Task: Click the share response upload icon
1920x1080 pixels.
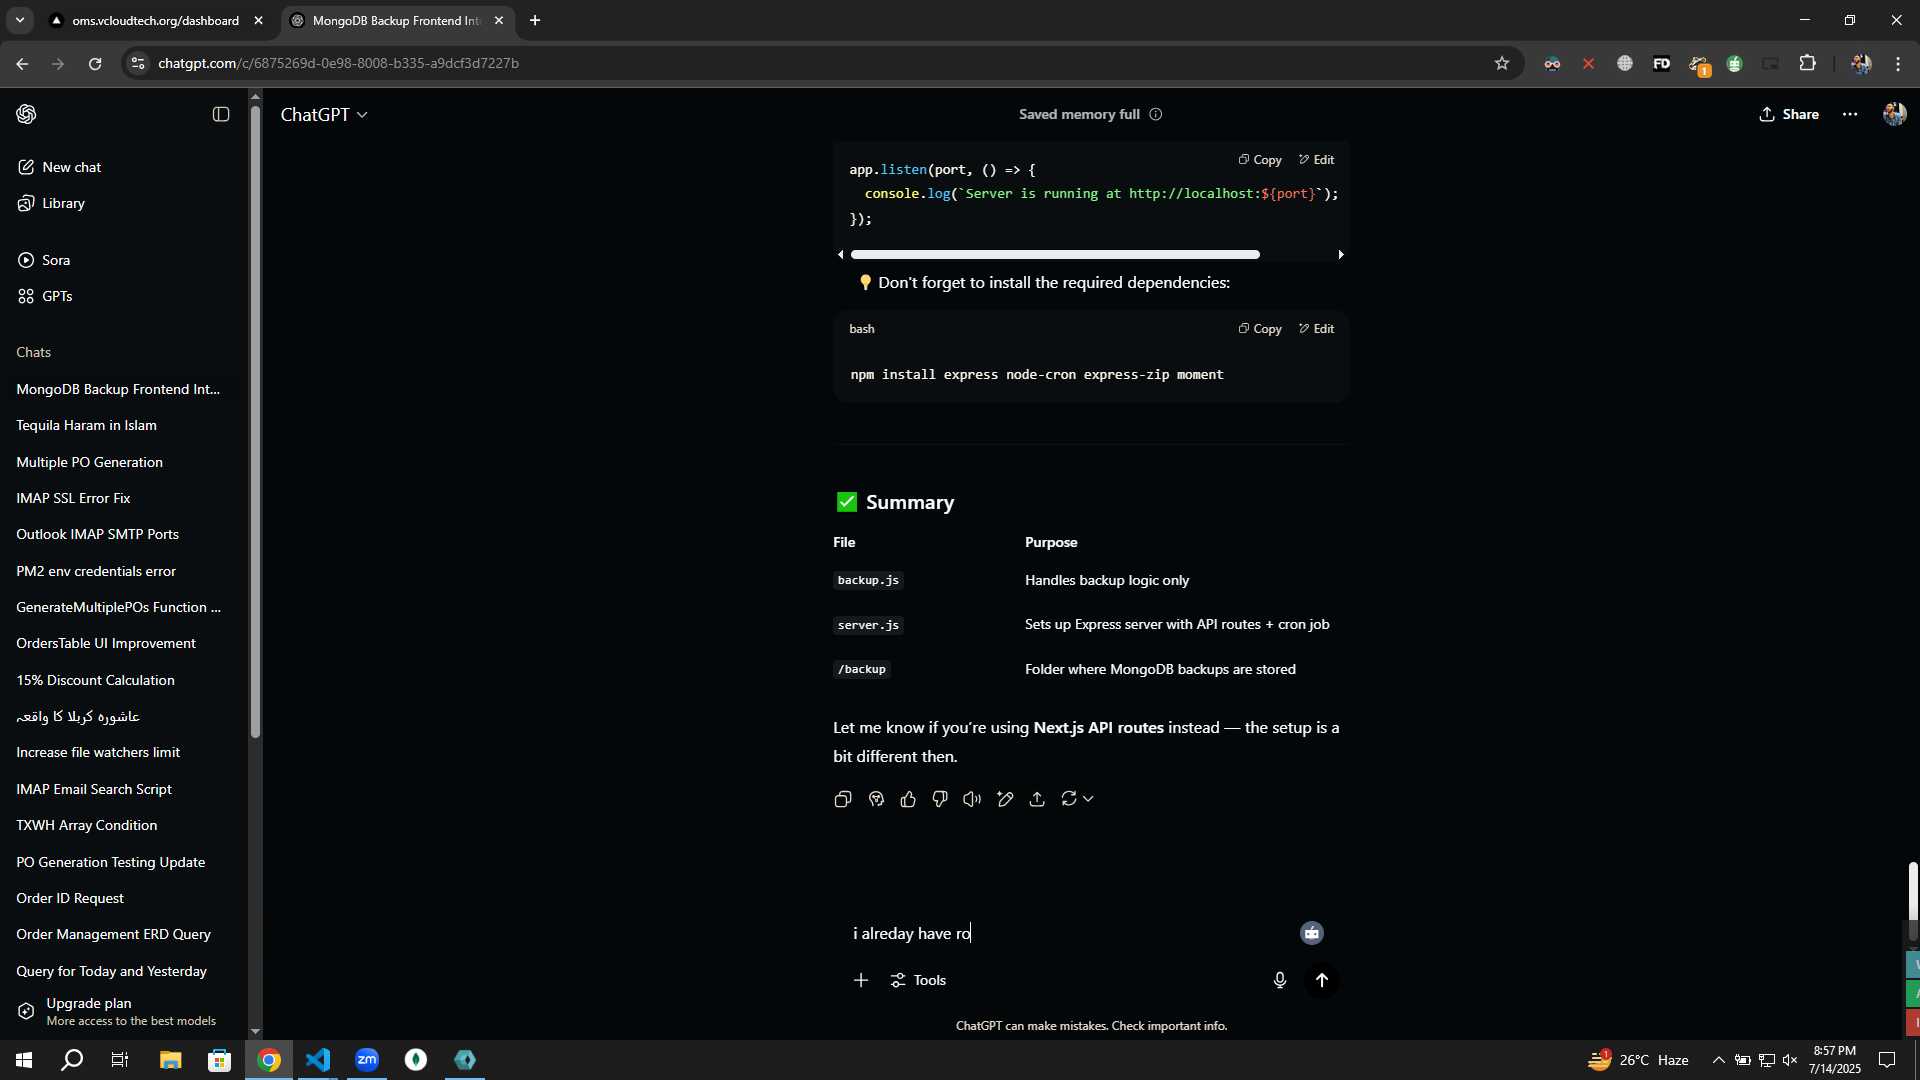Action: click(1037, 799)
